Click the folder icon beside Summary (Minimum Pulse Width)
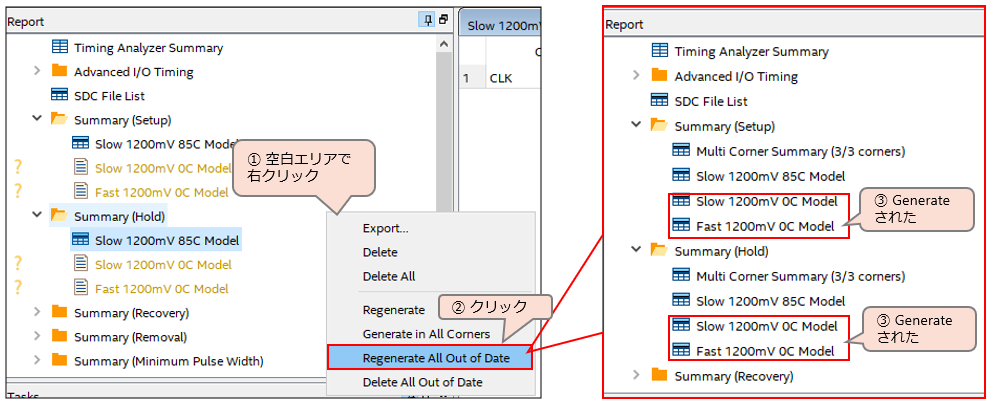Image resolution: width=992 pixels, height=403 pixels. [x=59, y=361]
